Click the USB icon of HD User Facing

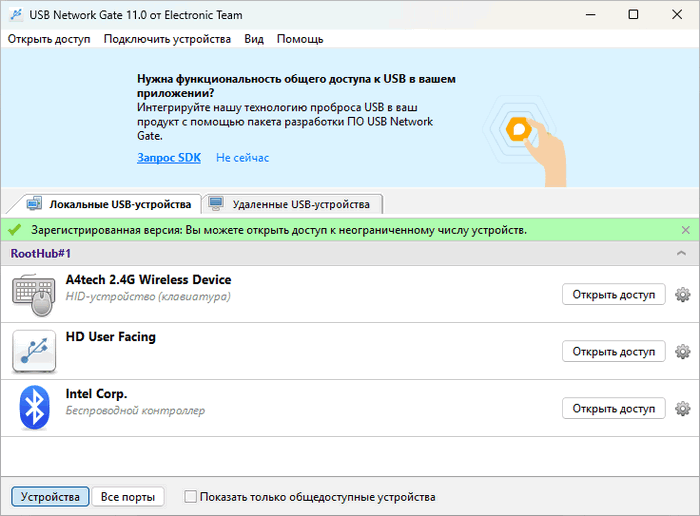pyautogui.click(x=34, y=352)
